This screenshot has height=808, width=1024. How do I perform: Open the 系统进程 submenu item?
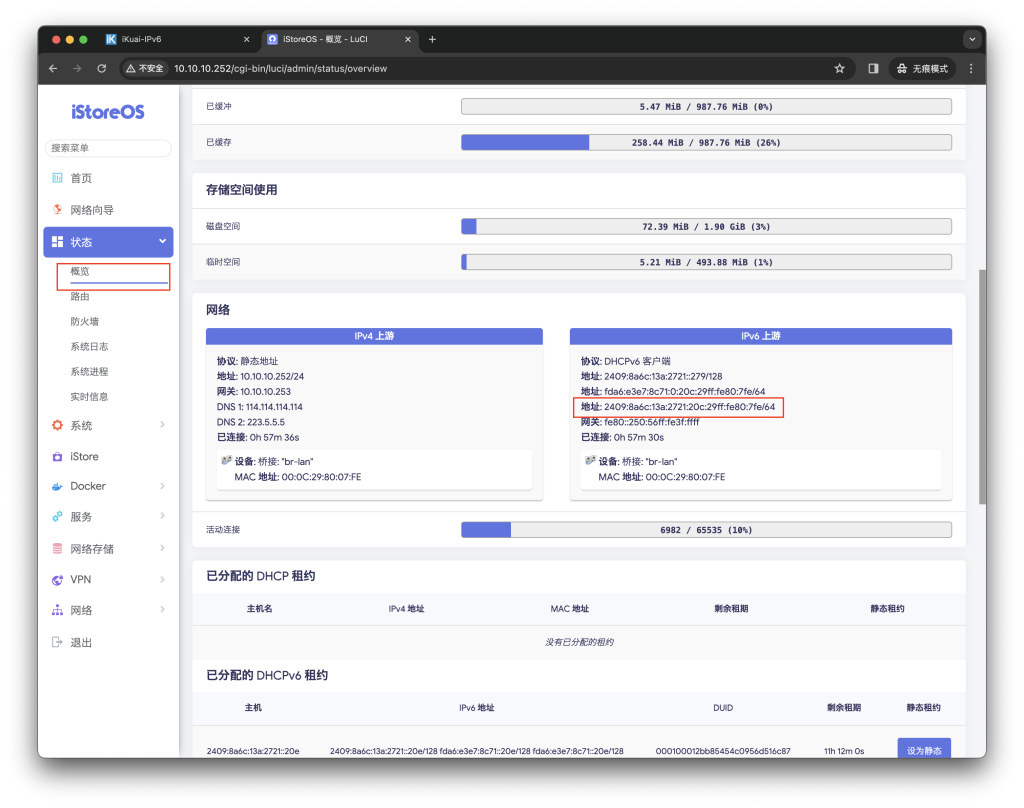[89, 372]
